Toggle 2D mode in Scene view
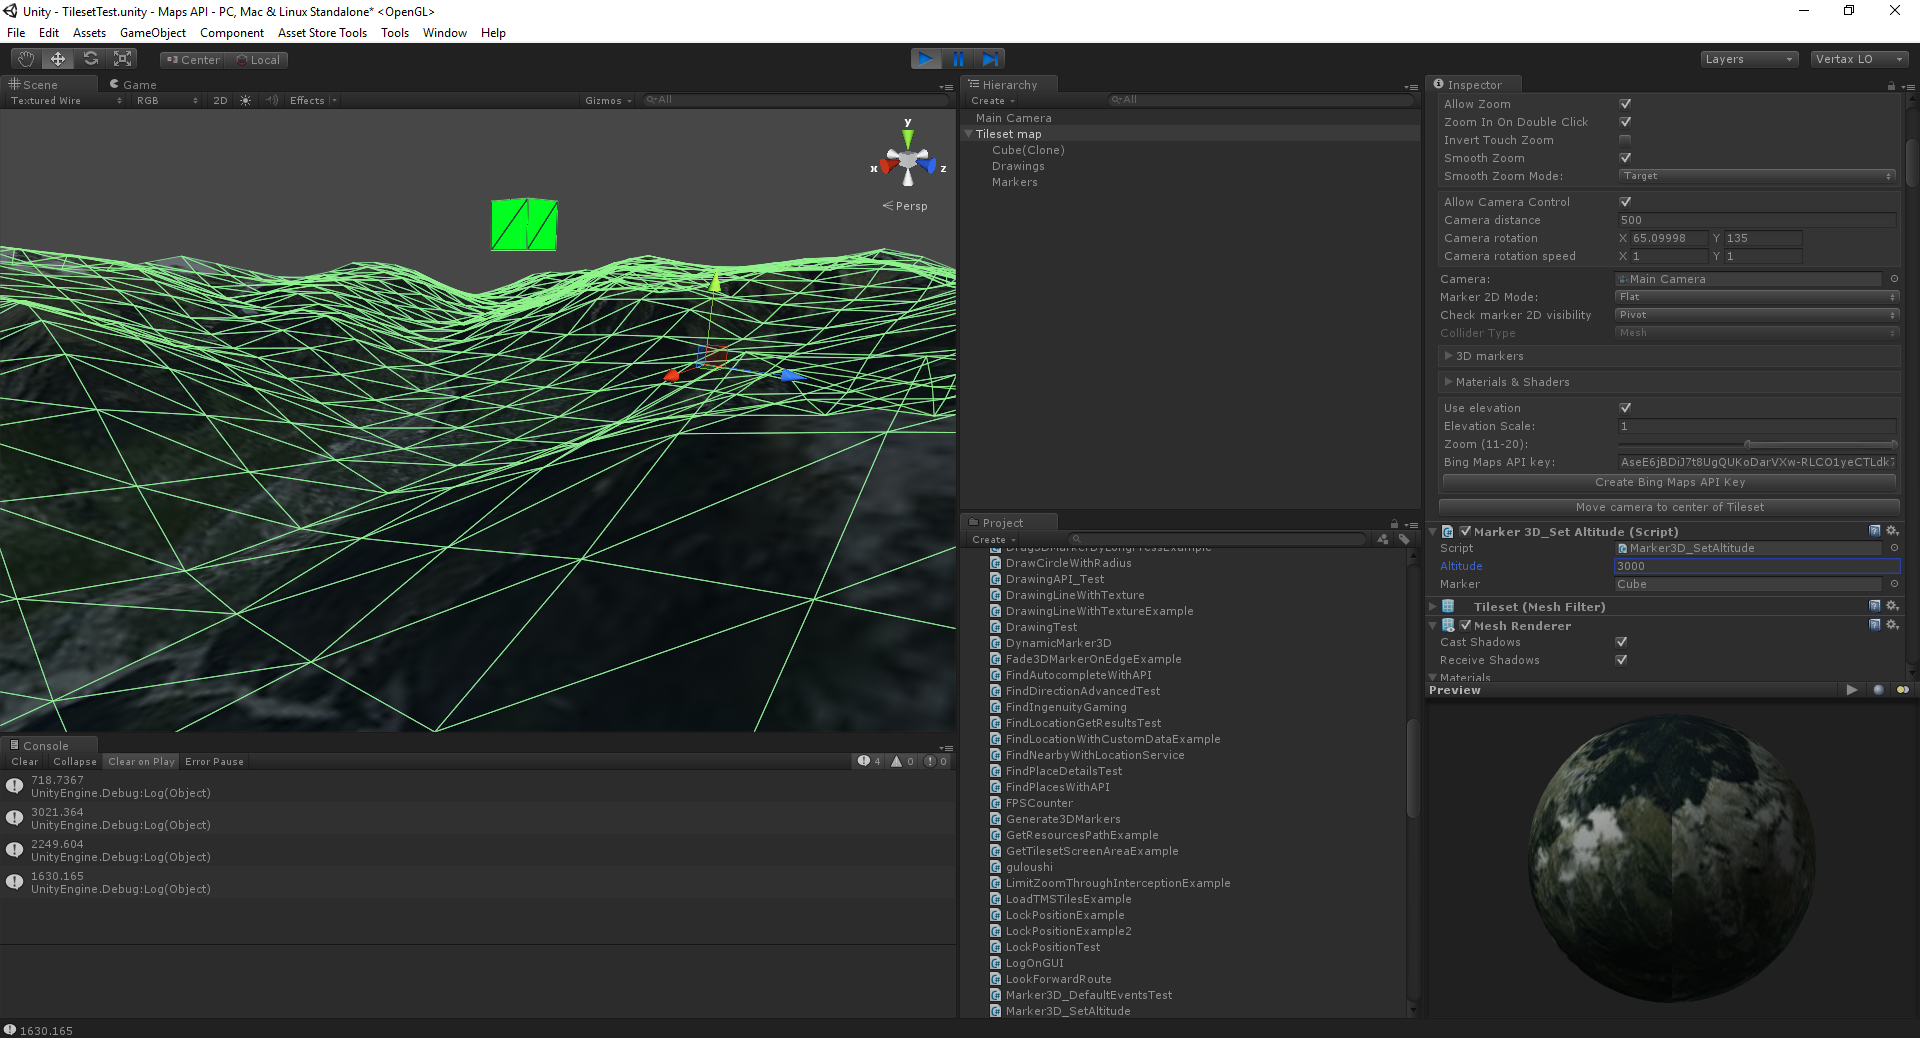The image size is (1920, 1038). click(220, 101)
